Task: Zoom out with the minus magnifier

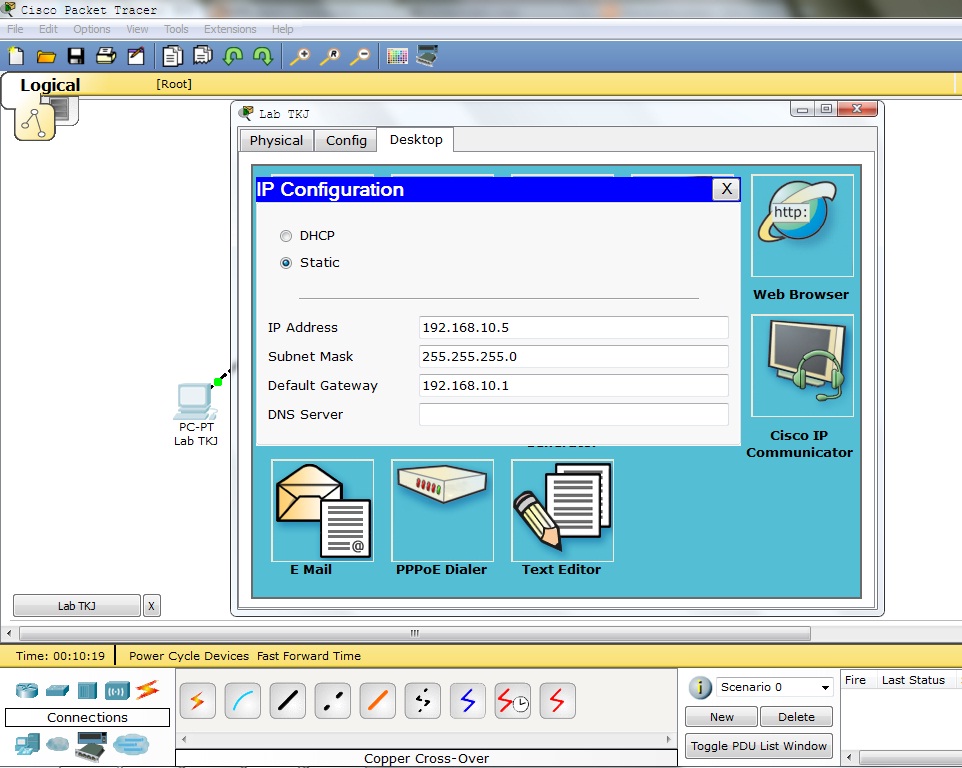Action: [360, 56]
